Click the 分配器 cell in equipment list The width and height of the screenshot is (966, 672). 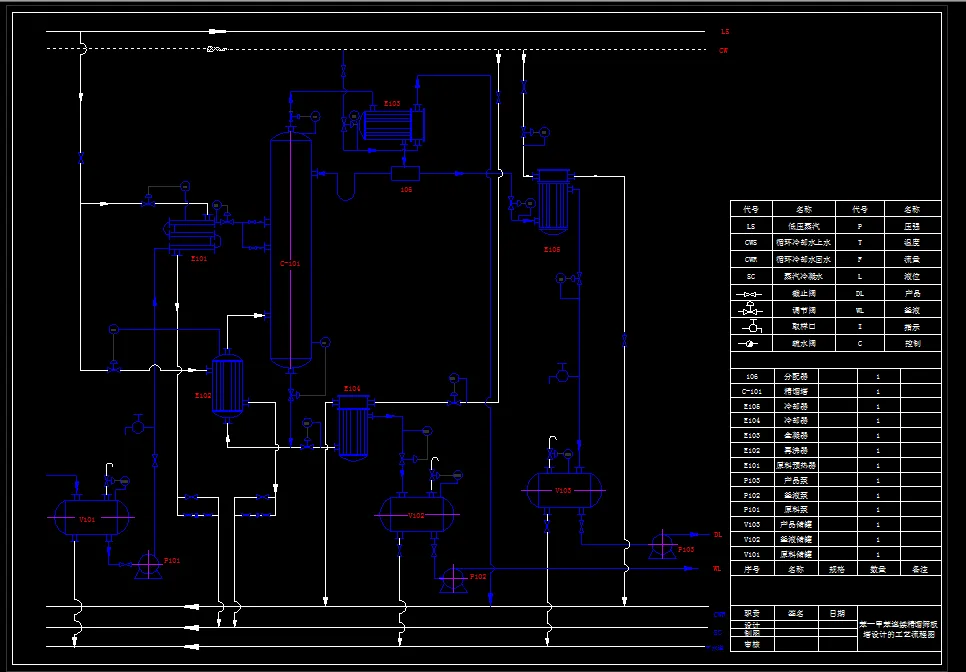click(795, 376)
